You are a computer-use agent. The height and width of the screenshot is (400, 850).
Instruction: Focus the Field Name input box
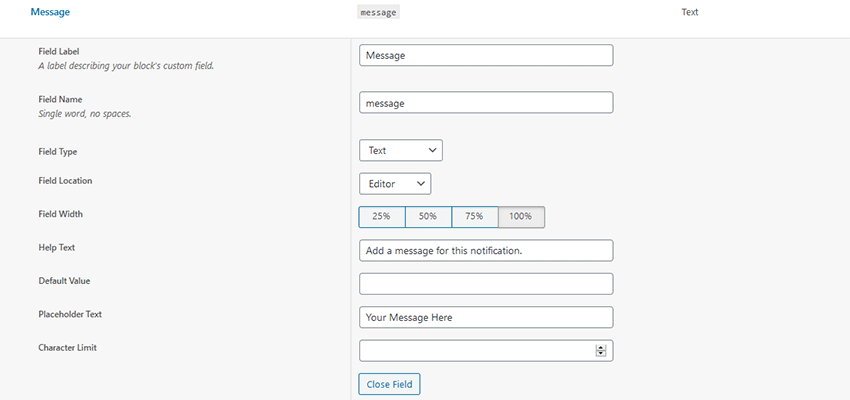point(485,103)
